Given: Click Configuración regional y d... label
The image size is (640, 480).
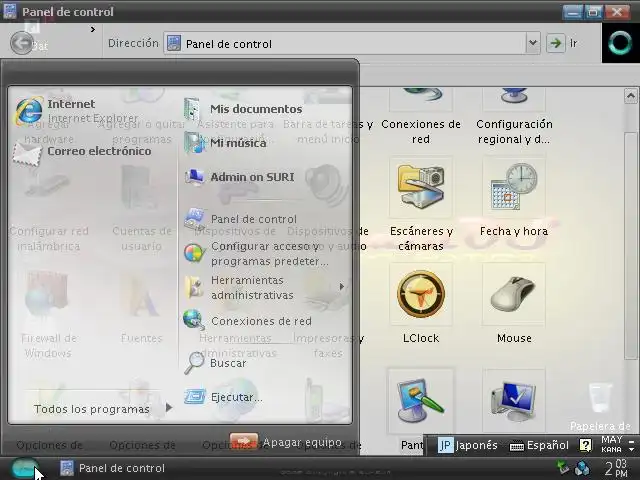Looking at the screenshot, I should coord(514,131).
